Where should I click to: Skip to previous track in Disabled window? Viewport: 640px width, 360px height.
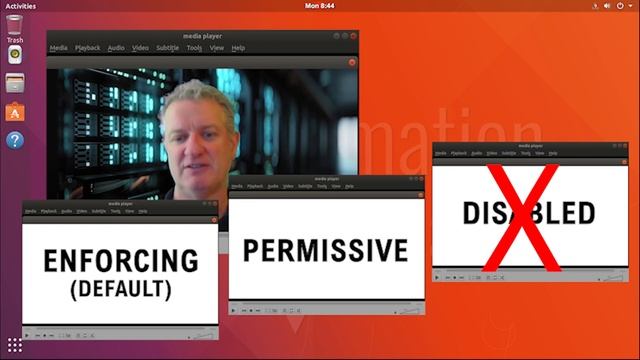[x=447, y=278]
